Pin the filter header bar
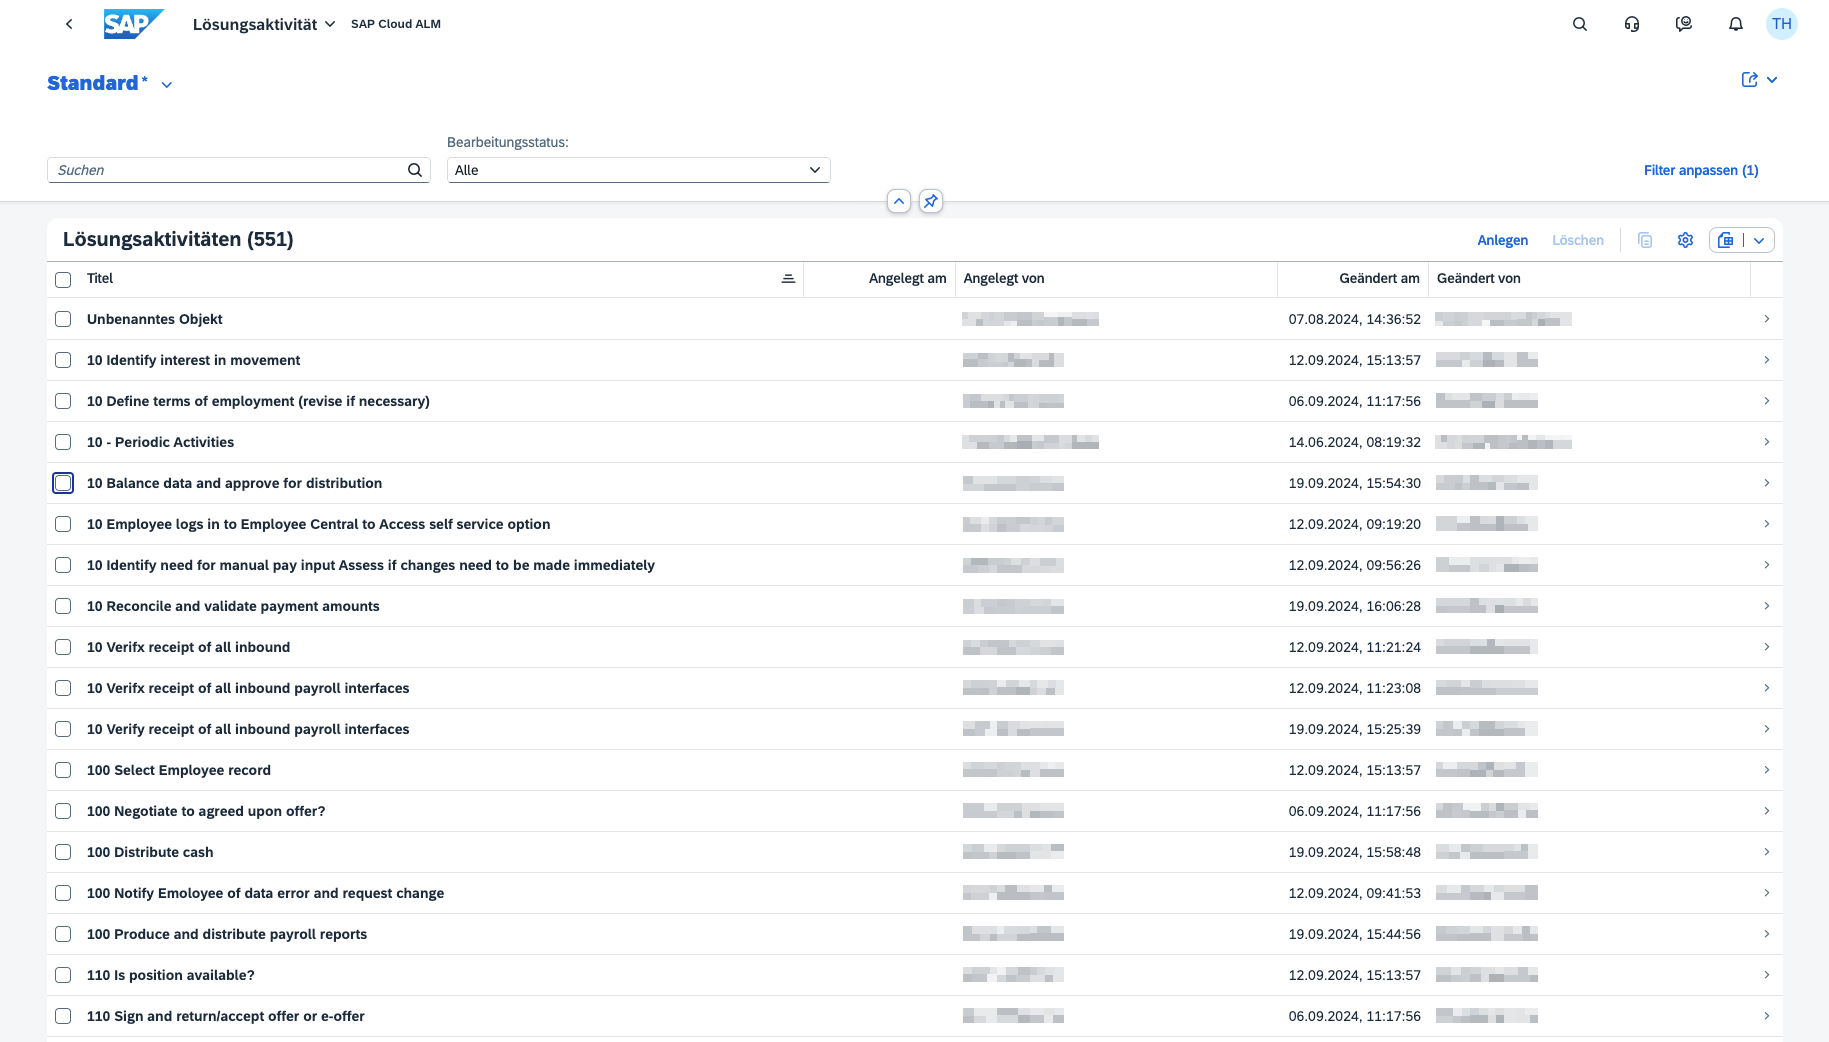Image resolution: width=1829 pixels, height=1042 pixels. tap(930, 201)
